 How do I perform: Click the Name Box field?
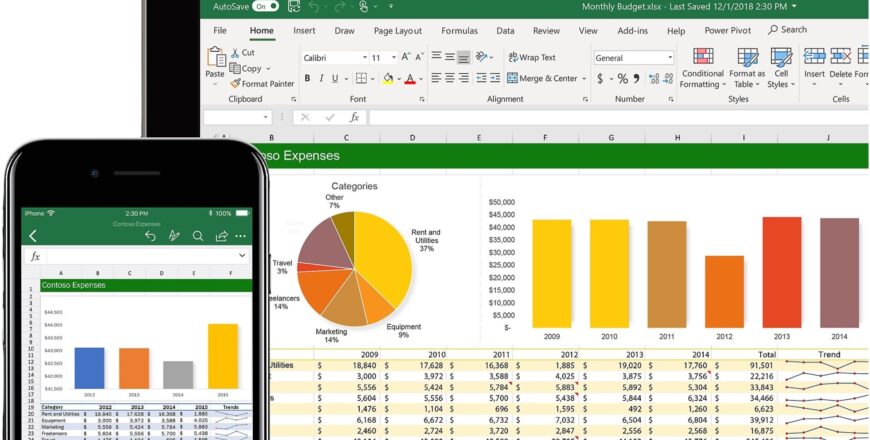(237, 117)
